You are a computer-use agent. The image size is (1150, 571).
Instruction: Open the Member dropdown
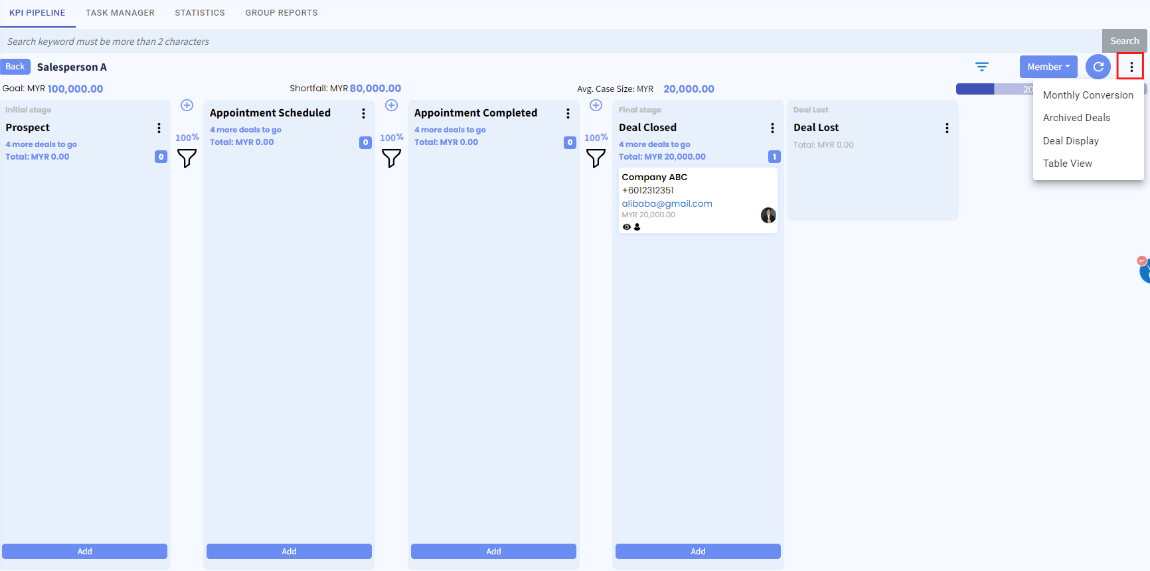pos(1048,67)
